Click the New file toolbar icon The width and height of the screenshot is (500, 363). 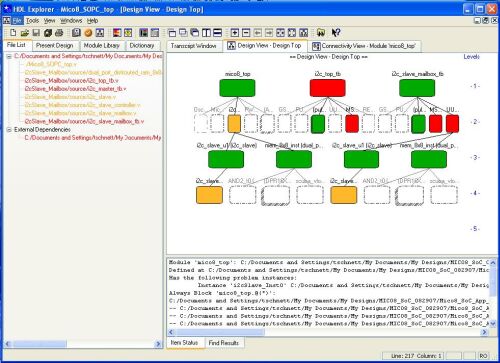13,33
